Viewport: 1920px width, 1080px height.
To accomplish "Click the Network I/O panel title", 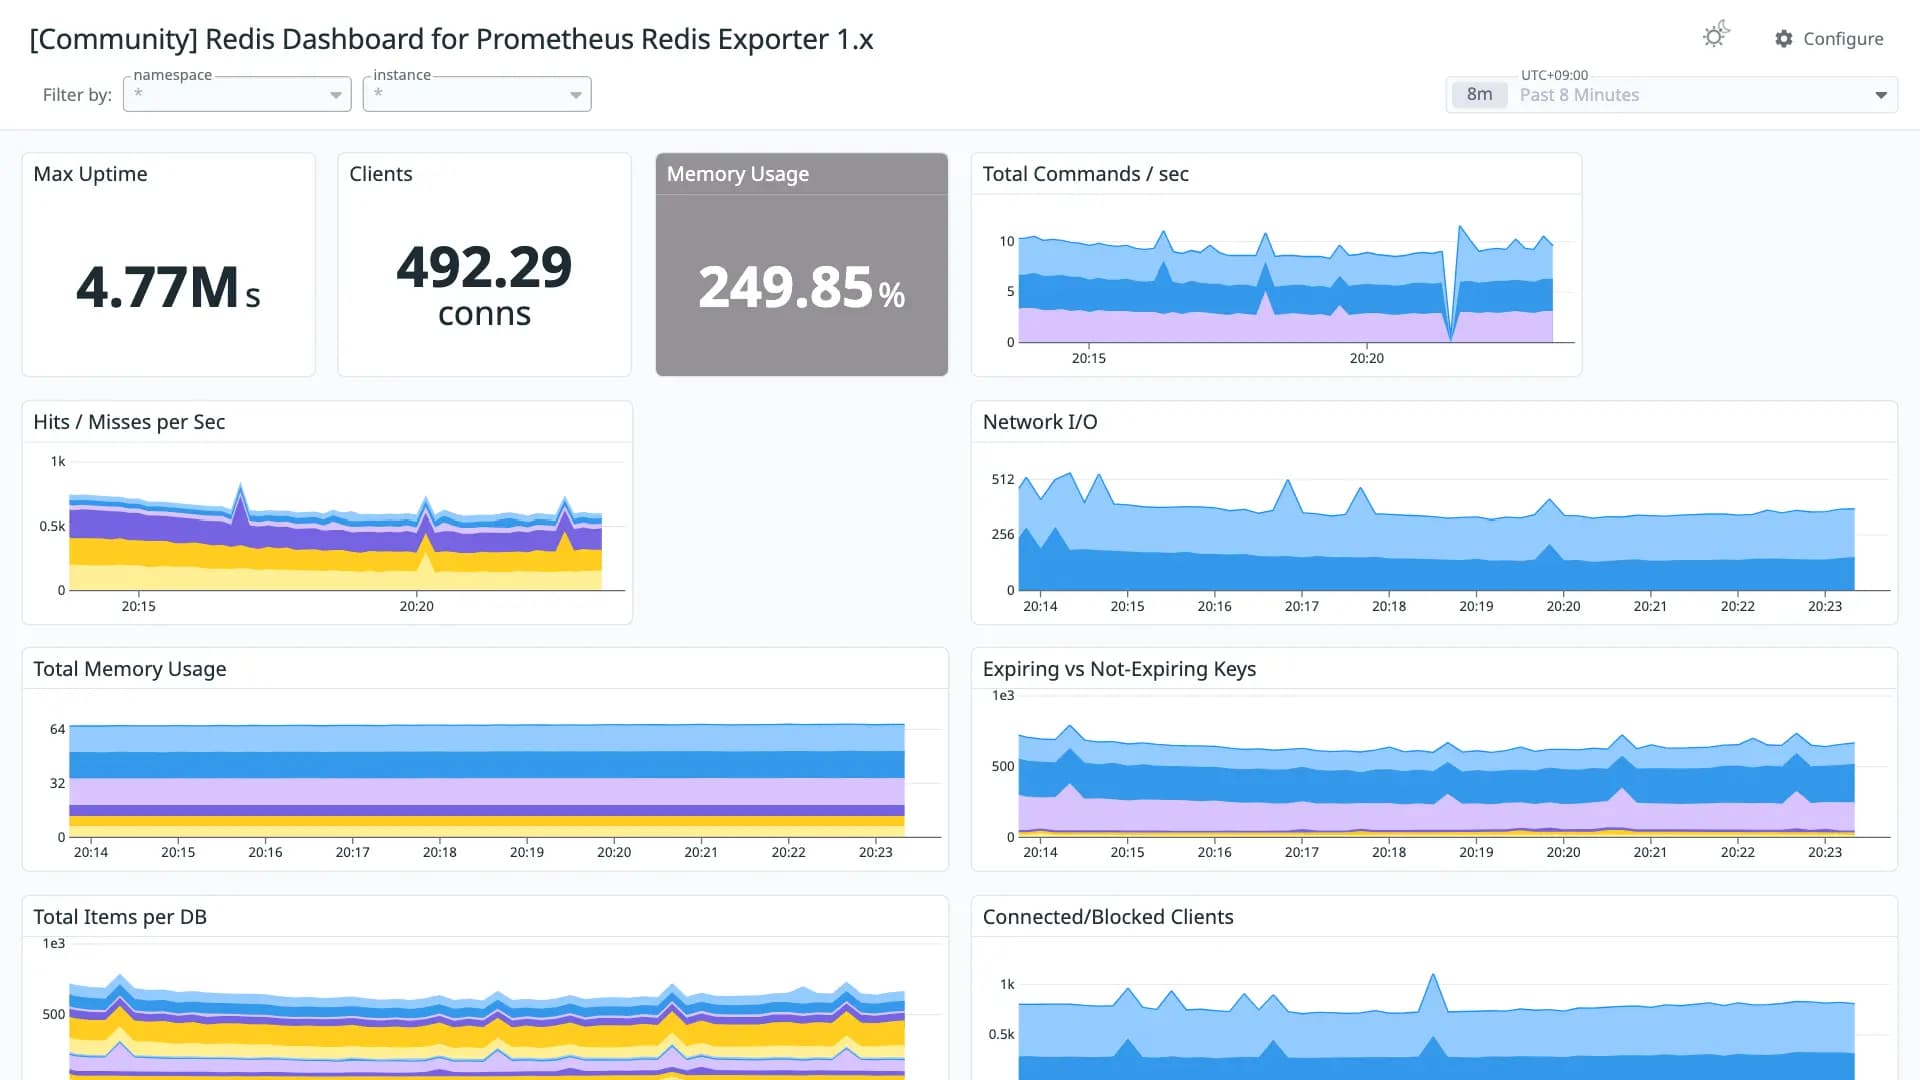I will [x=1040, y=422].
